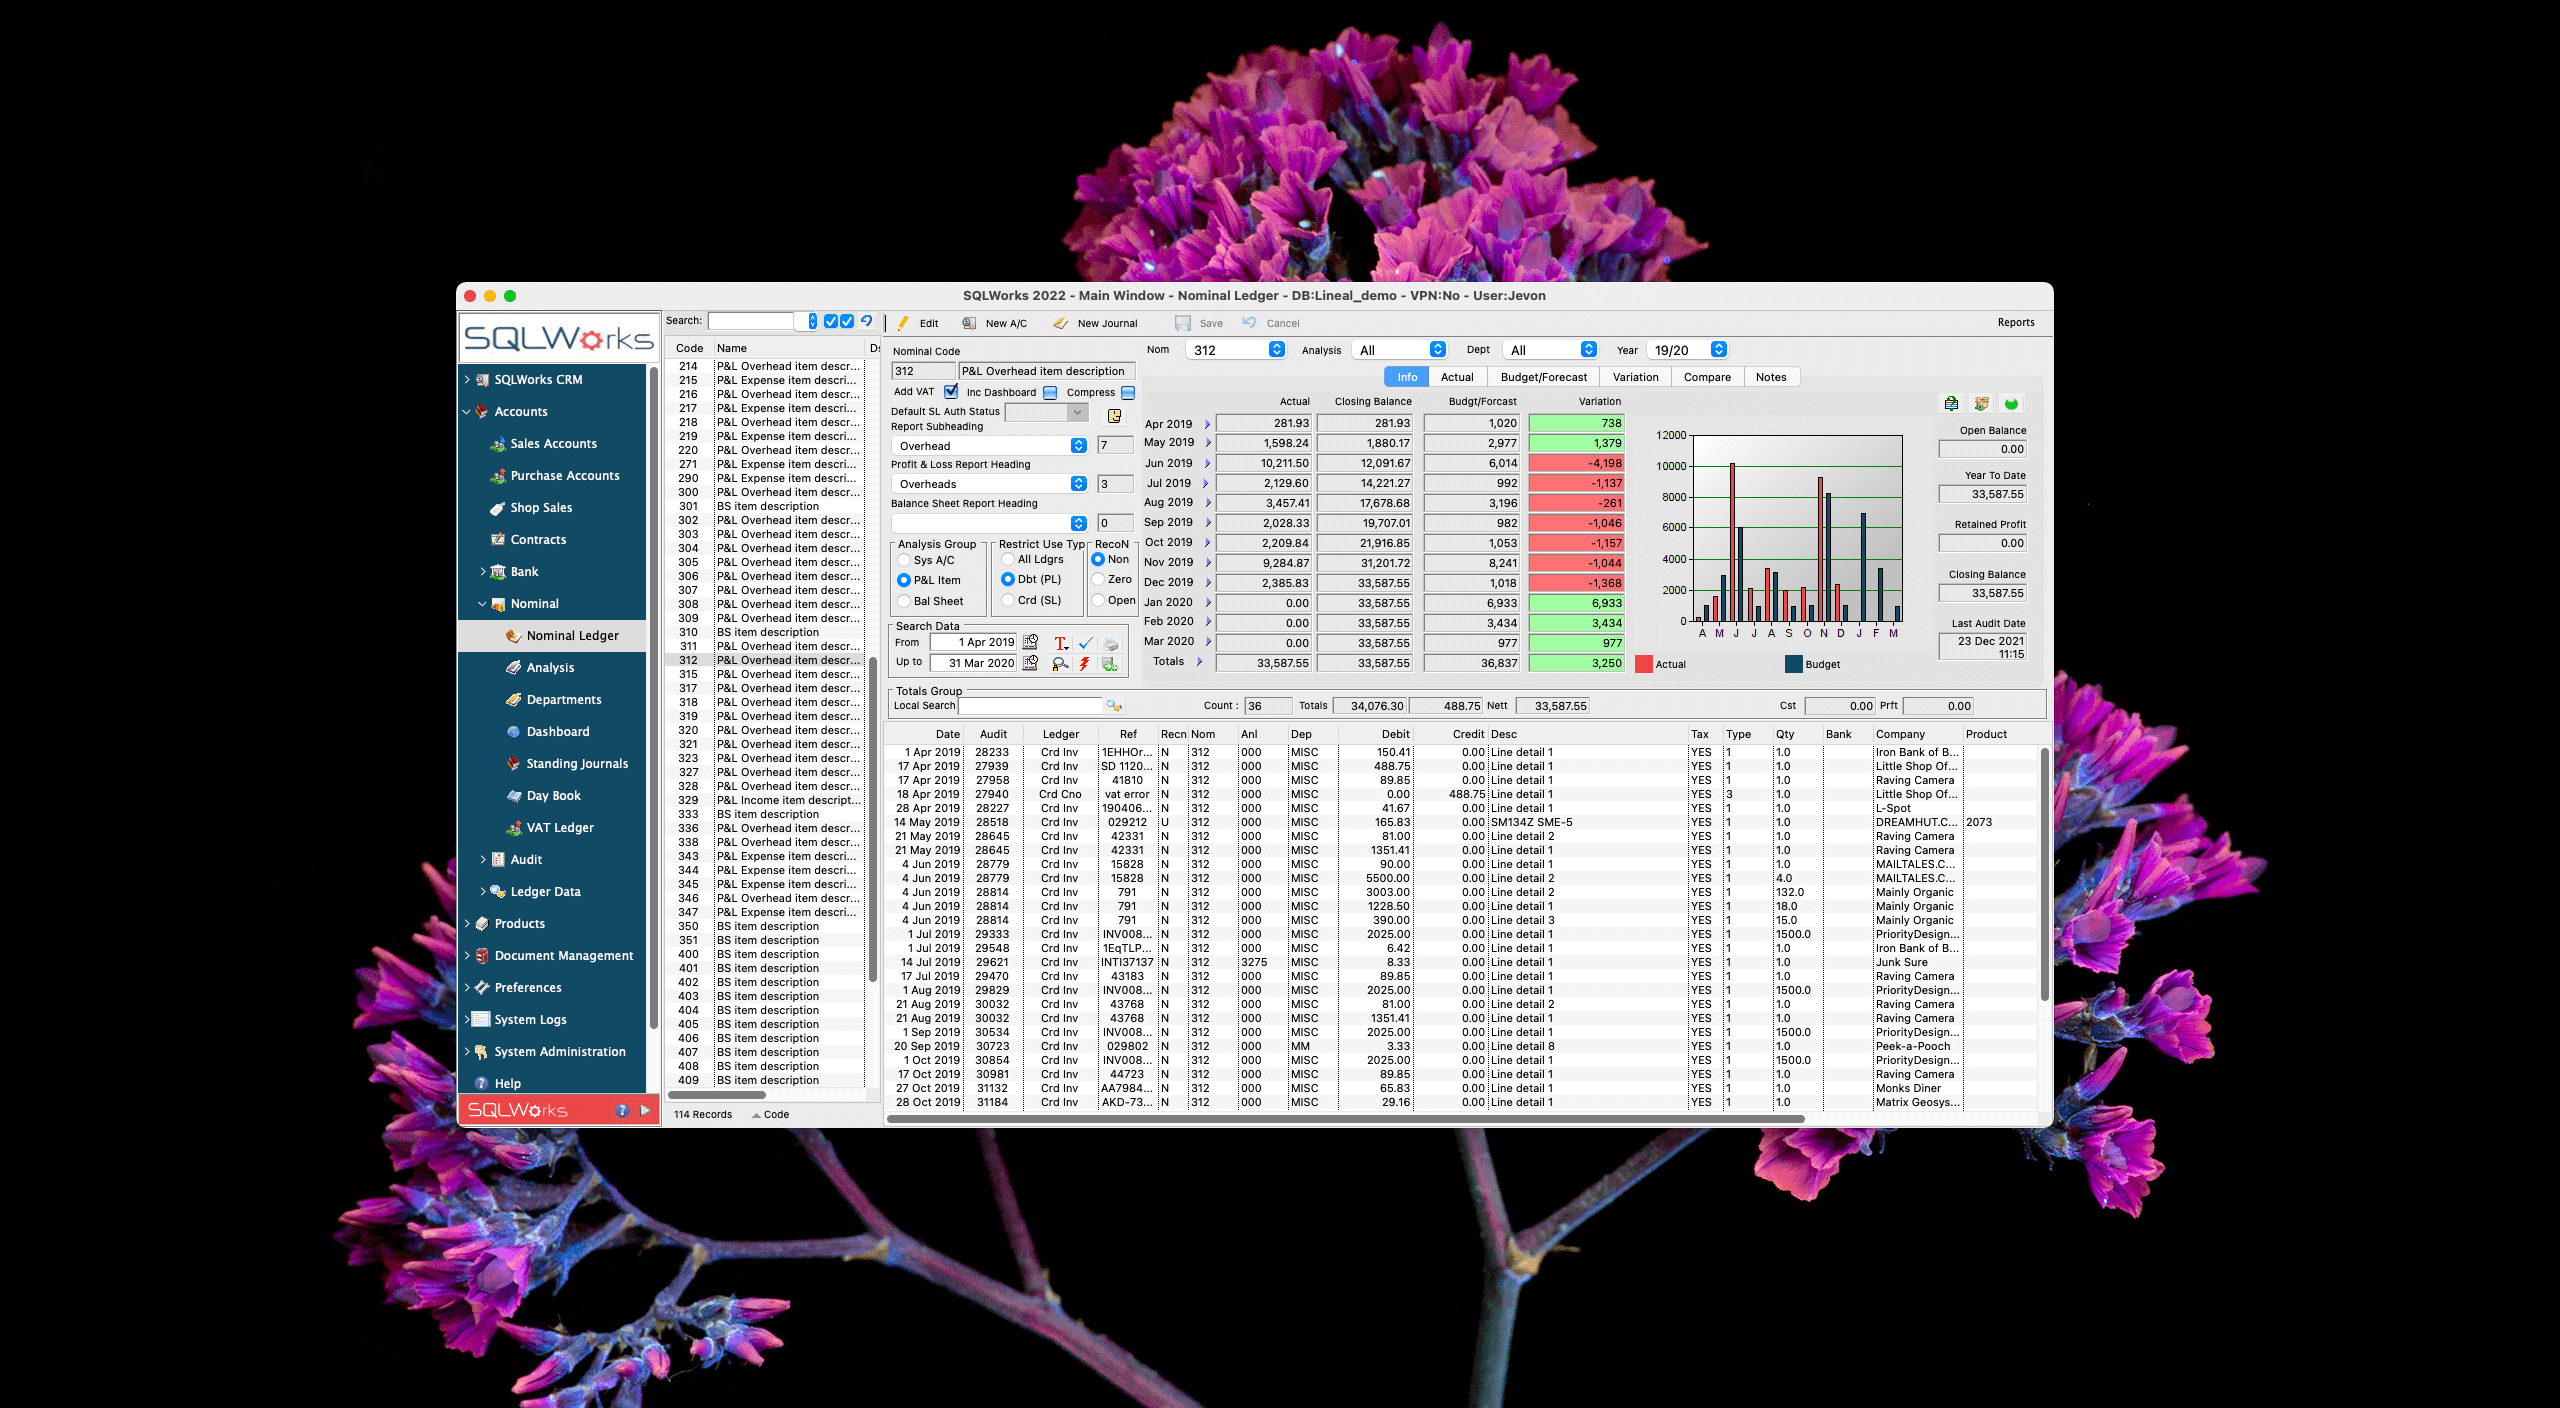The height and width of the screenshot is (1408, 2560).
Task: Select the Bal Sheet radio button
Action: click(905, 601)
